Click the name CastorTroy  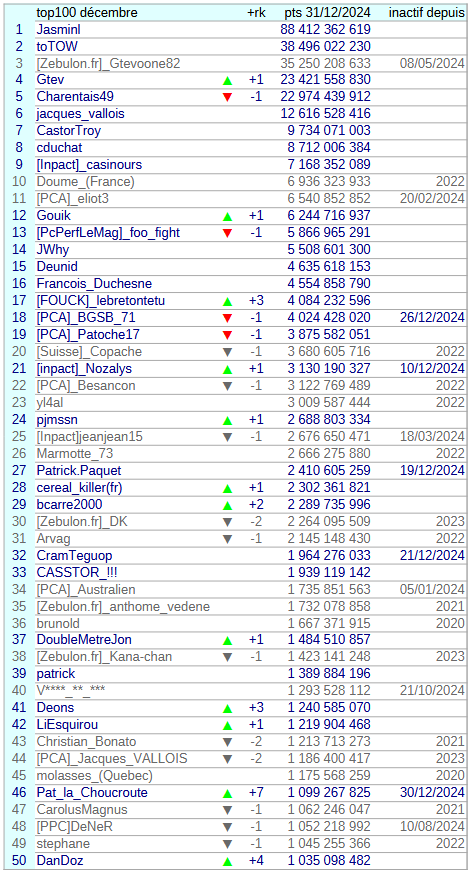coord(69,131)
